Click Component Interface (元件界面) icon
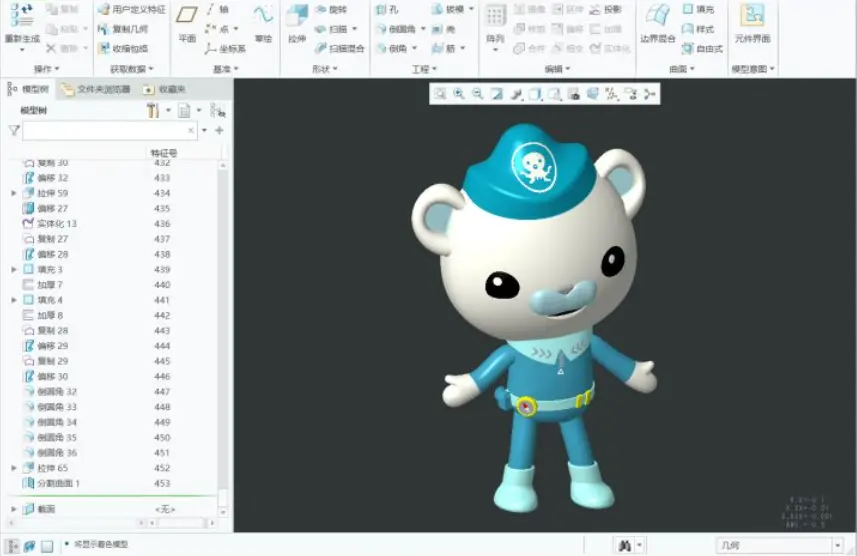857x556 pixels. tap(752, 15)
